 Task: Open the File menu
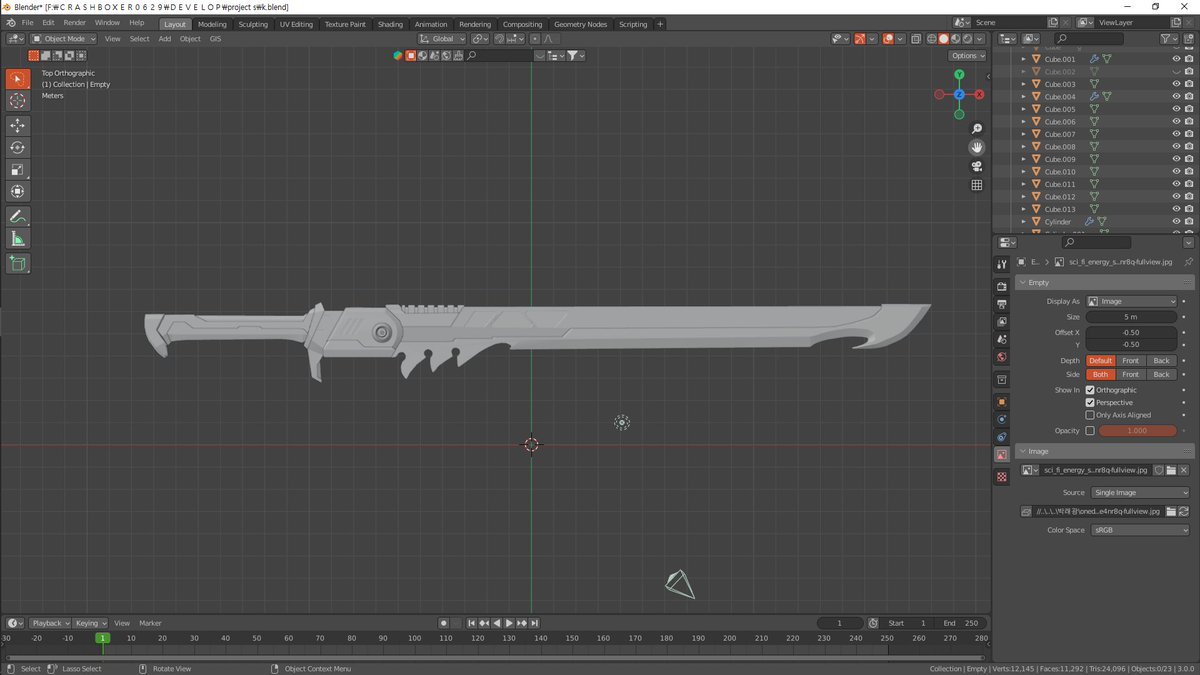point(27,22)
